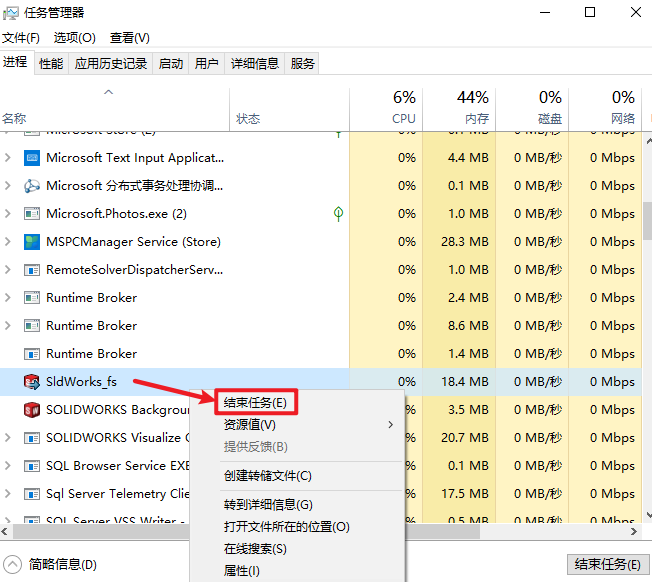The height and width of the screenshot is (582, 652).
Task: Click the SOLIDWORKS Background process icon
Action: (x=31, y=409)
